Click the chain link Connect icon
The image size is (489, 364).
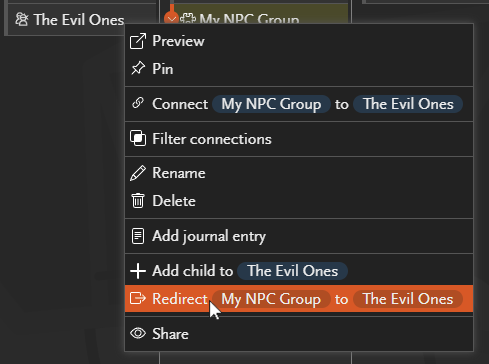[x=138, y=103]
